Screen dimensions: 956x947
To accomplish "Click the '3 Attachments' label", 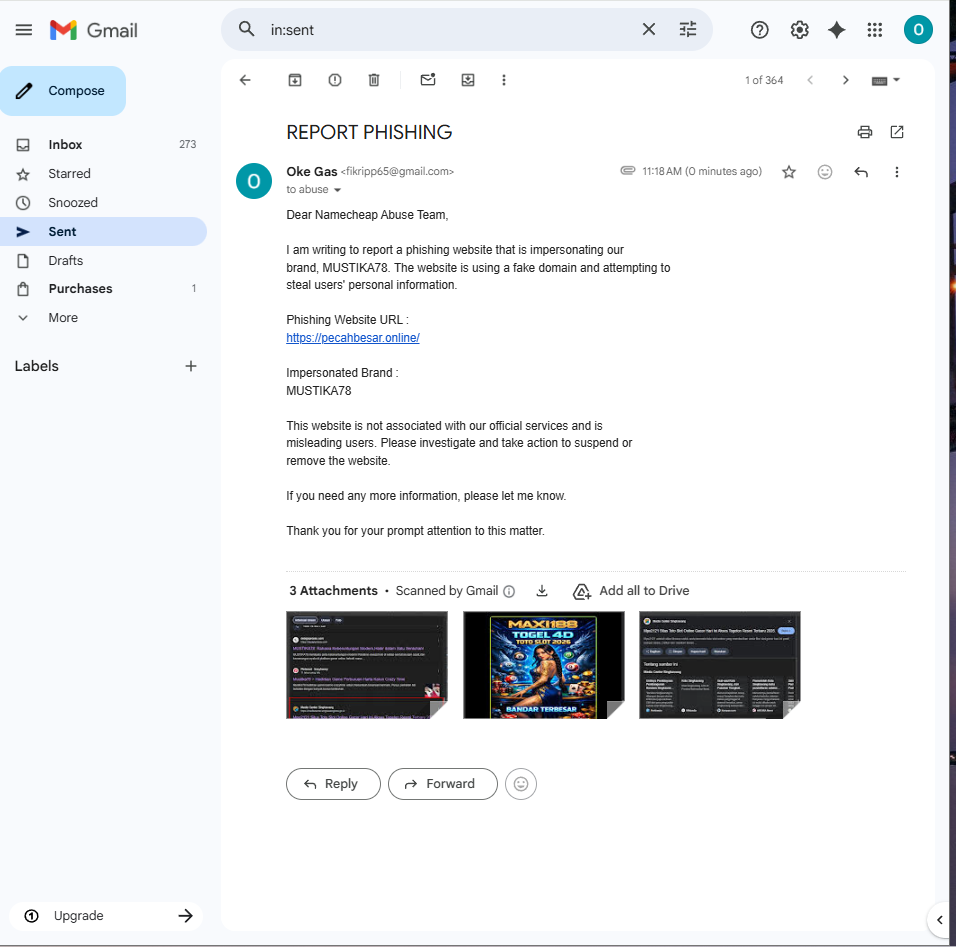I will (x=333, y=591).
